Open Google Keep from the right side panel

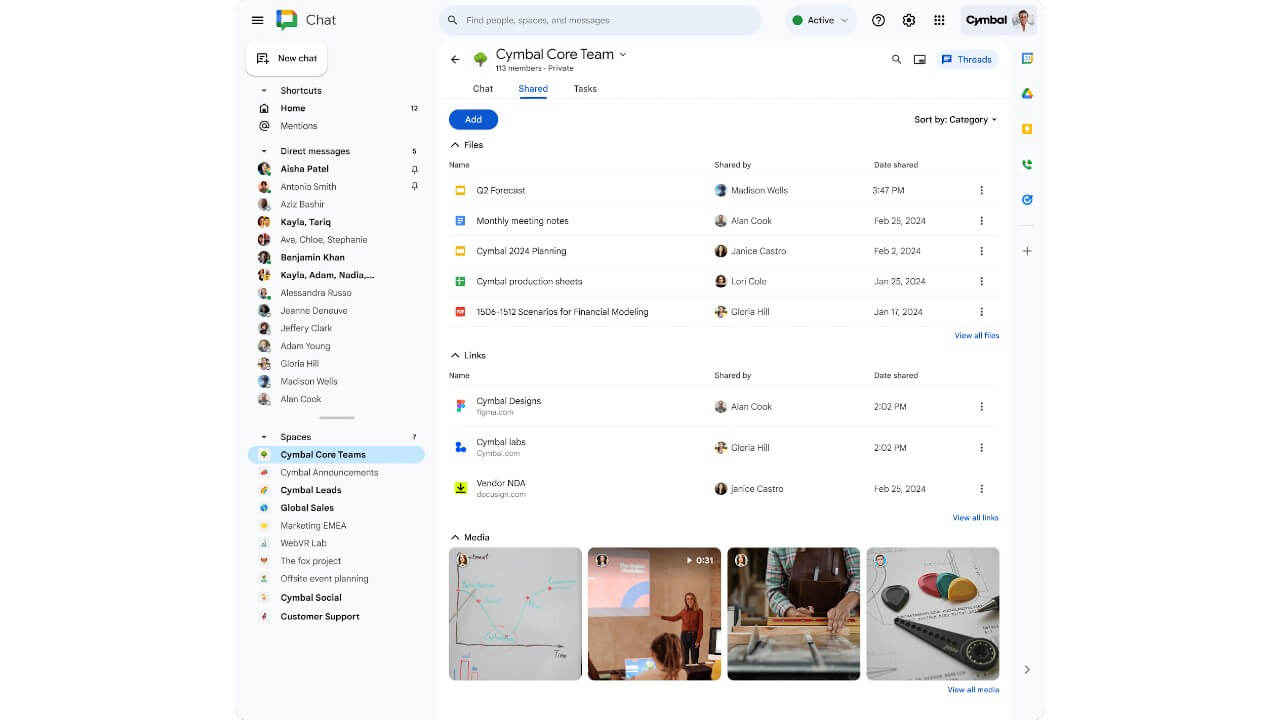1027,128
